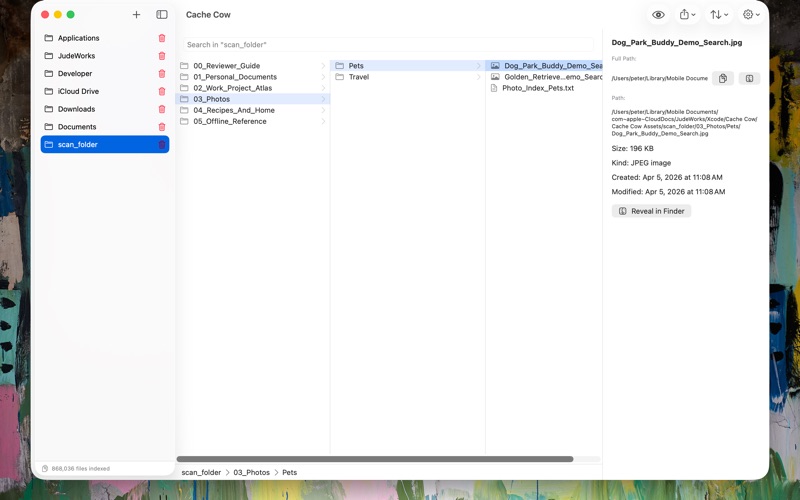Select the 03_Photos folder row
This screenshot has height=500, width=800.
253,99
